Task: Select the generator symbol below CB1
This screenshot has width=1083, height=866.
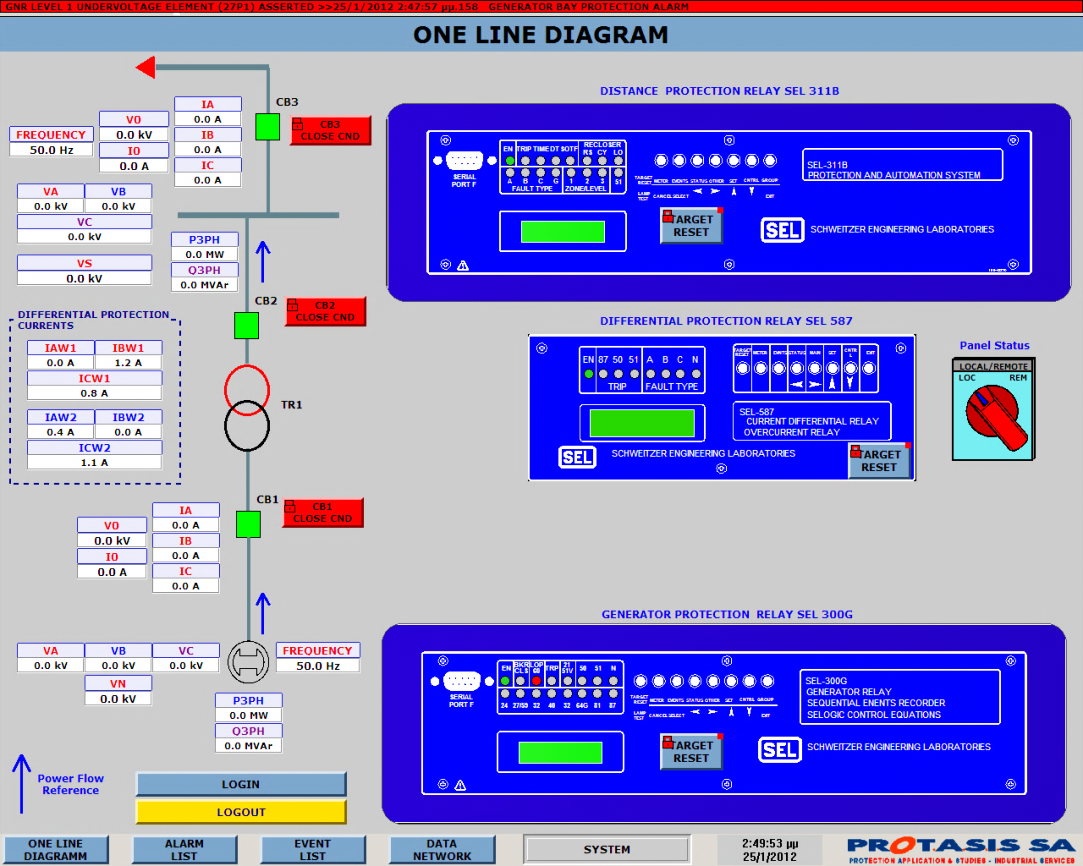Action: click(x=248, y=663)
